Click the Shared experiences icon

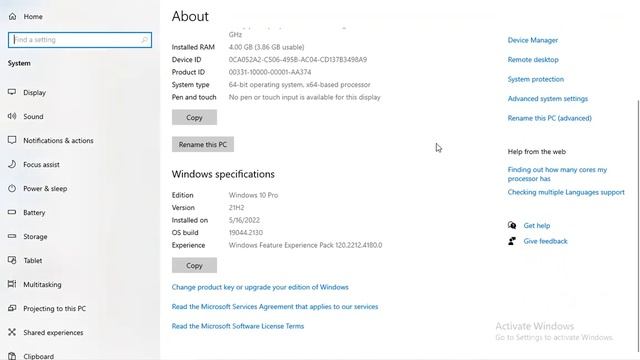pyautogui.click(x=12, y=332)
